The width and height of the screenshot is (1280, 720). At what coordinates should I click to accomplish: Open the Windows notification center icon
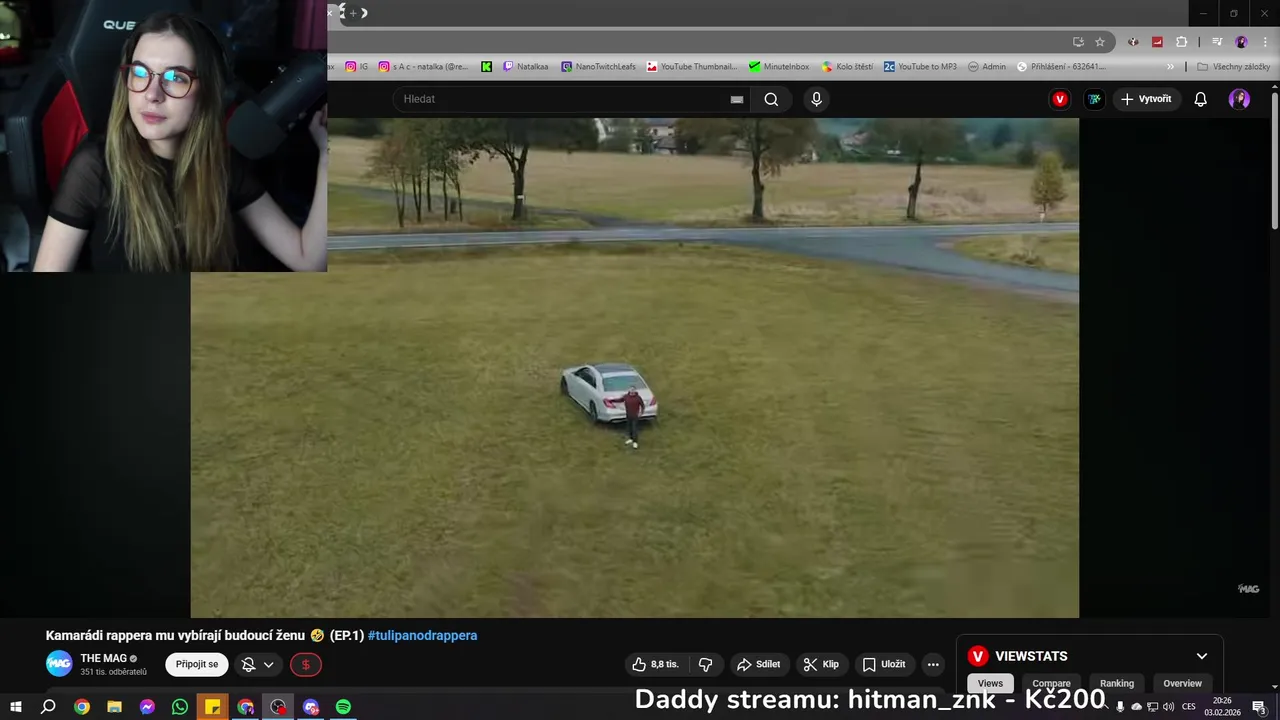(1259, 707)
